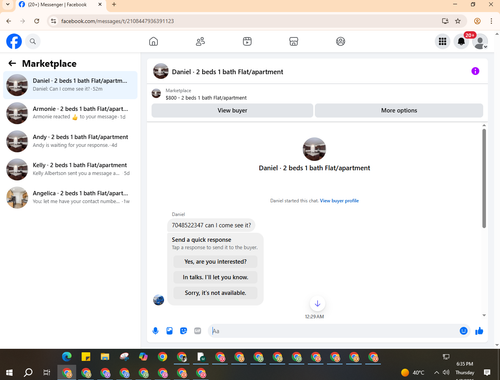Click the chat area vertical scrollbar
The height and width of the screenshot is (380, 500).
tap(484, 178)
